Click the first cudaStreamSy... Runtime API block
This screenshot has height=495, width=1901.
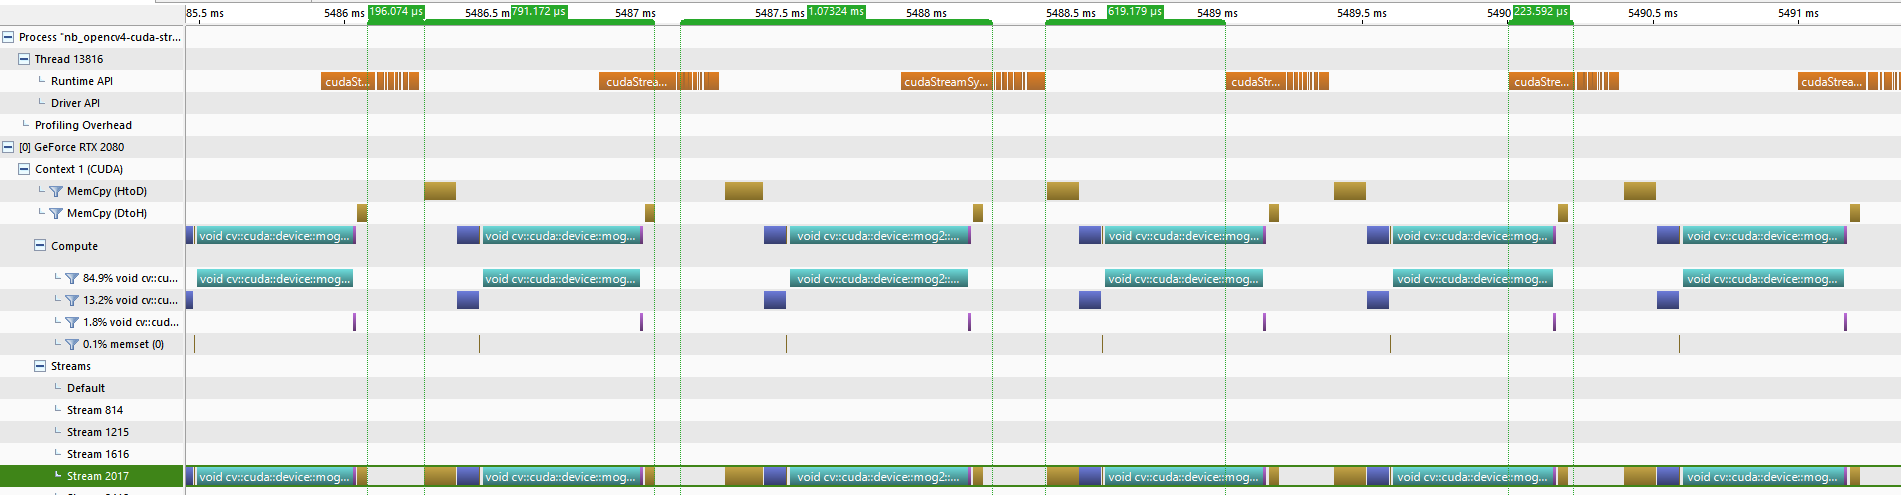[x=947, y=81]
